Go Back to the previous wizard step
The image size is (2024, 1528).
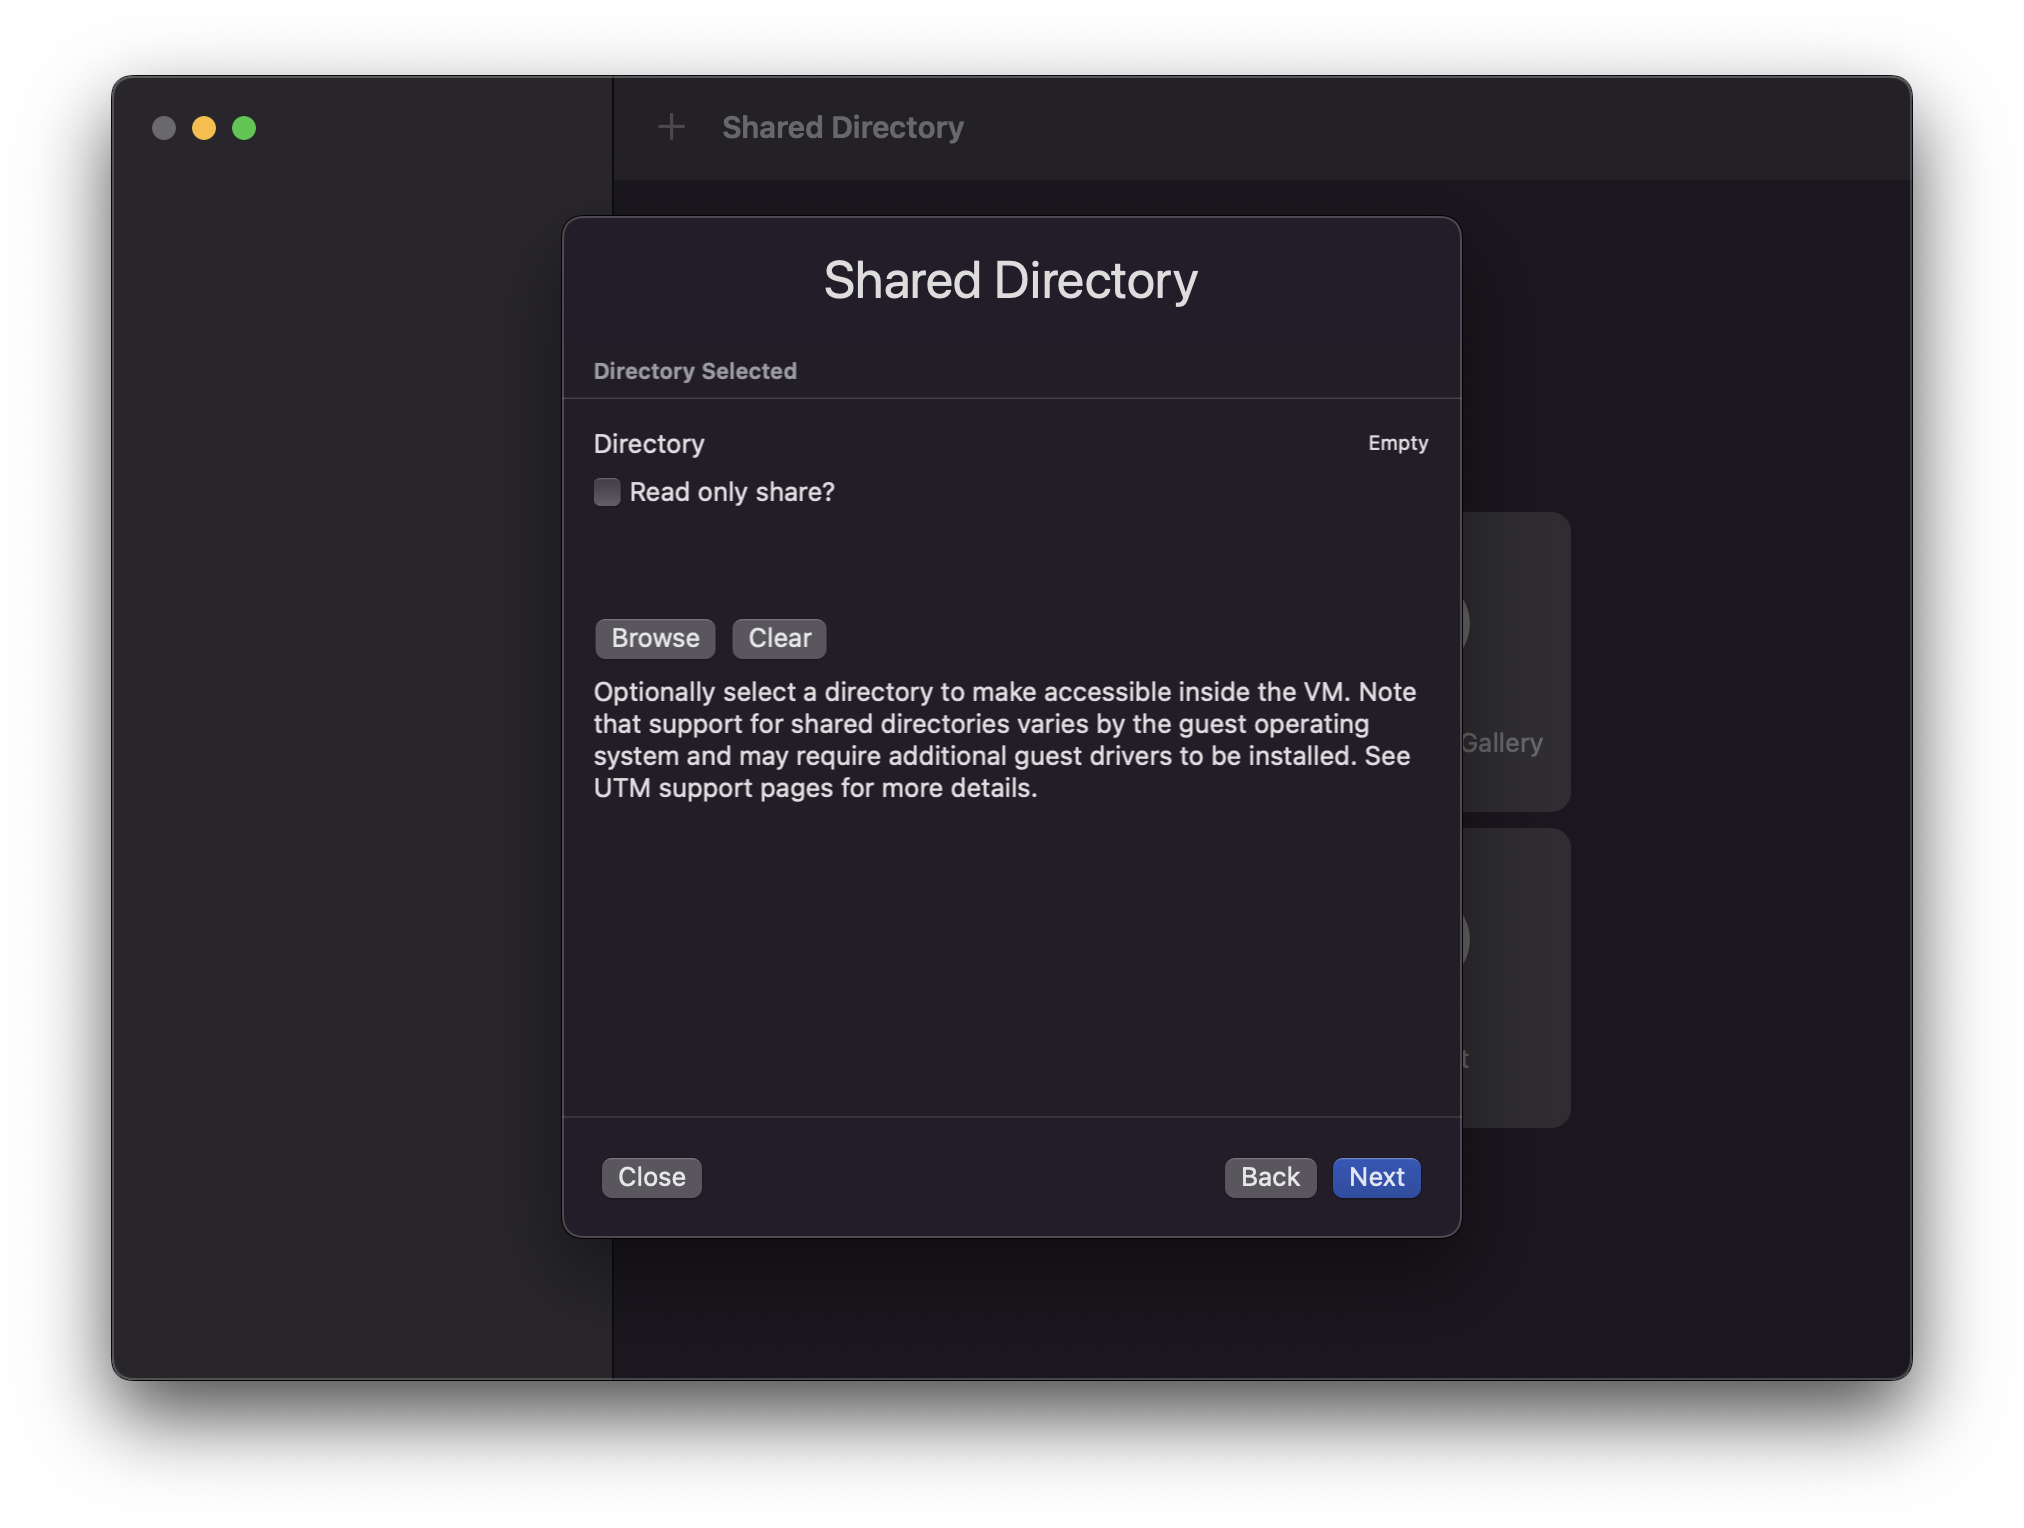point(1269,1177)
